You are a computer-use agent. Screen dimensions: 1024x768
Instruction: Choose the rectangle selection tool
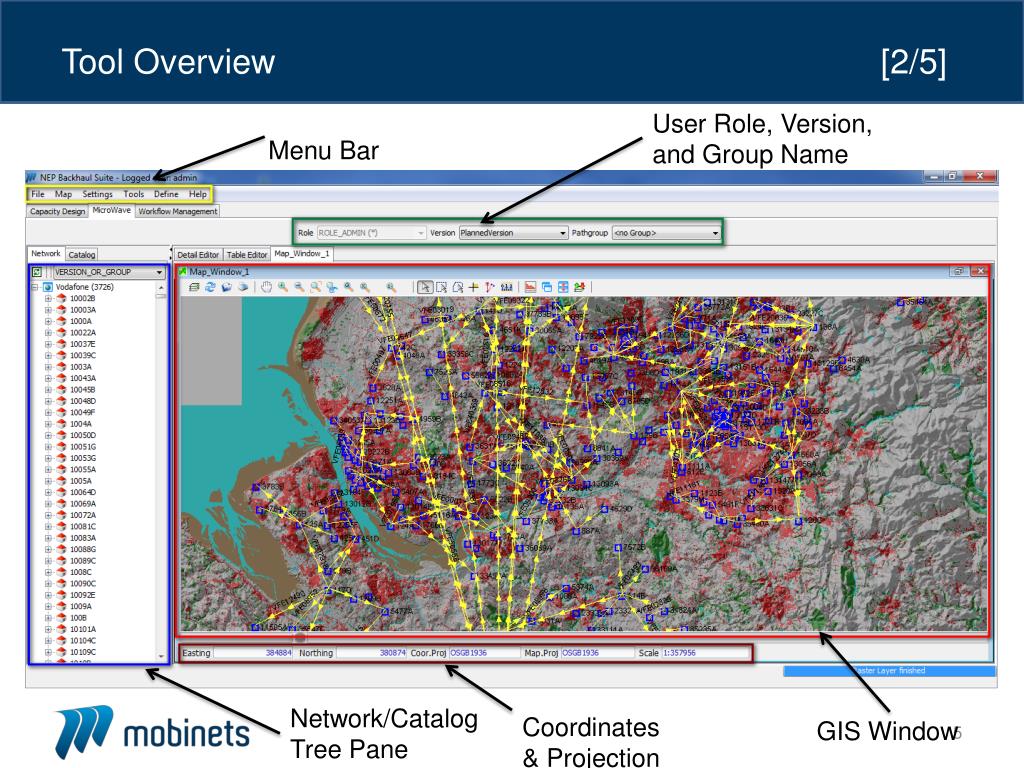click(441, 287)
